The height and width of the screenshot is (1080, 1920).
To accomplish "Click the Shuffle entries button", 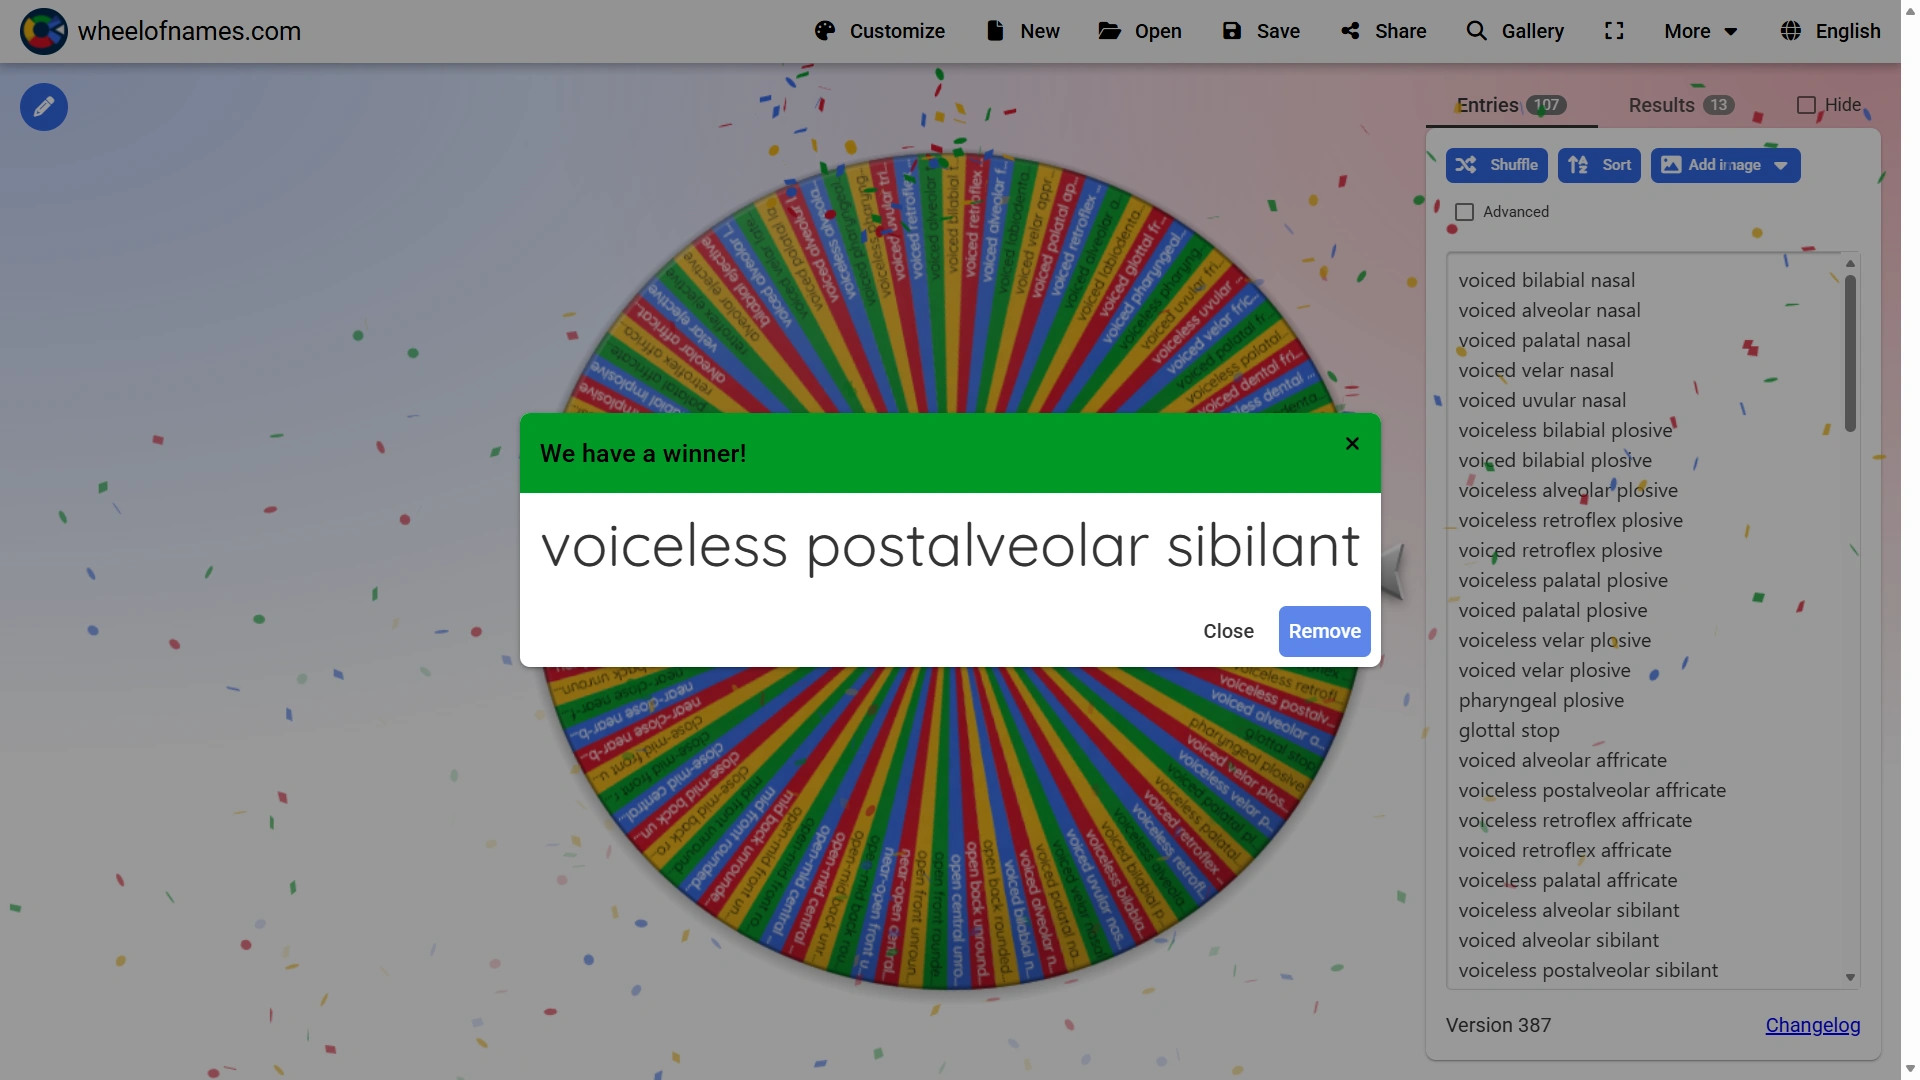I will 1496,165.
